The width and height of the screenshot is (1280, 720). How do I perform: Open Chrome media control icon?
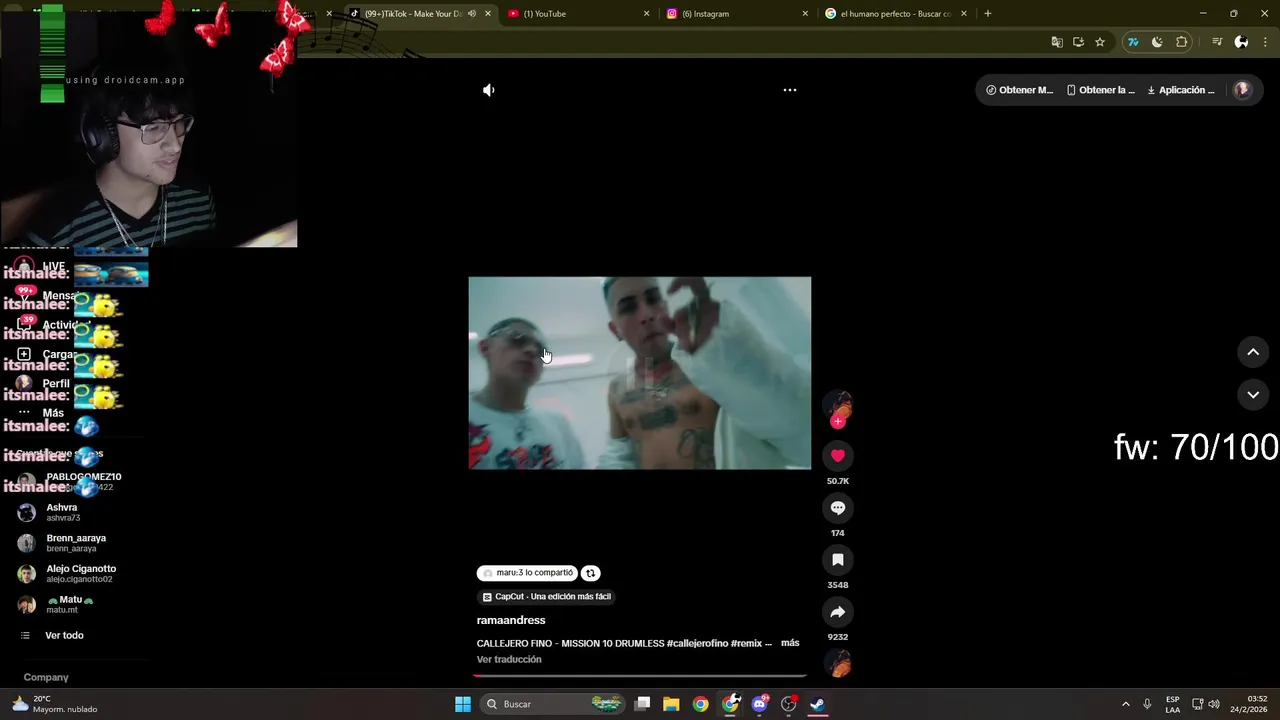pos(1217,42)
